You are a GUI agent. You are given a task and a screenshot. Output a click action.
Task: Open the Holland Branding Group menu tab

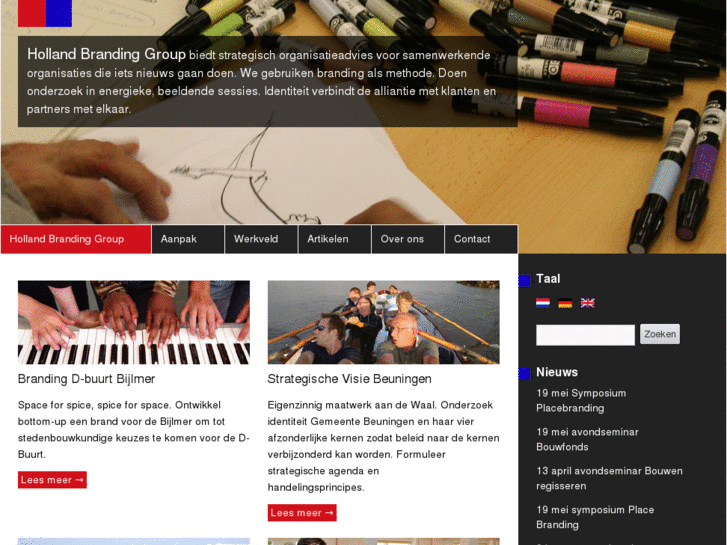76,239
